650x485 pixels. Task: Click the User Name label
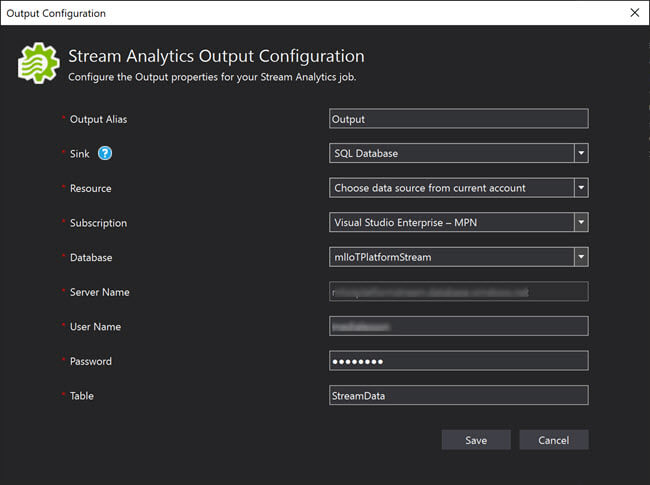[x=95, y=327]
